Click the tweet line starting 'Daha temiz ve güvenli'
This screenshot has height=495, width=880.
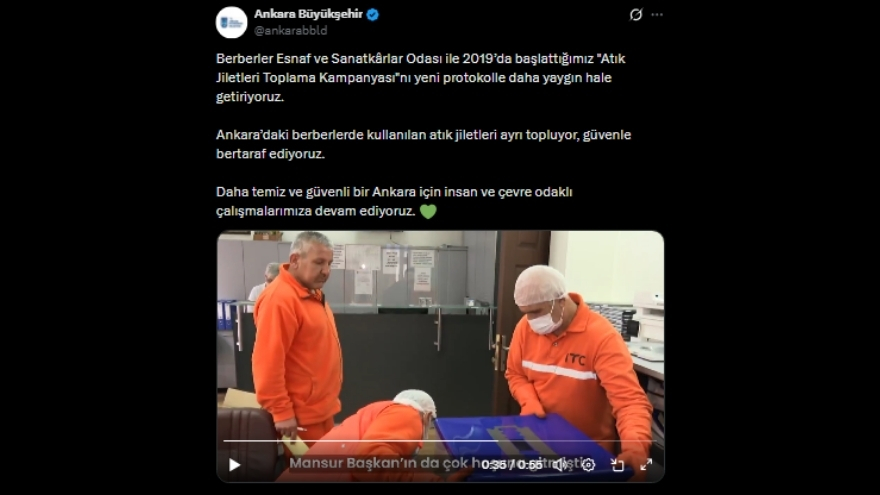(x=394, y=201)
